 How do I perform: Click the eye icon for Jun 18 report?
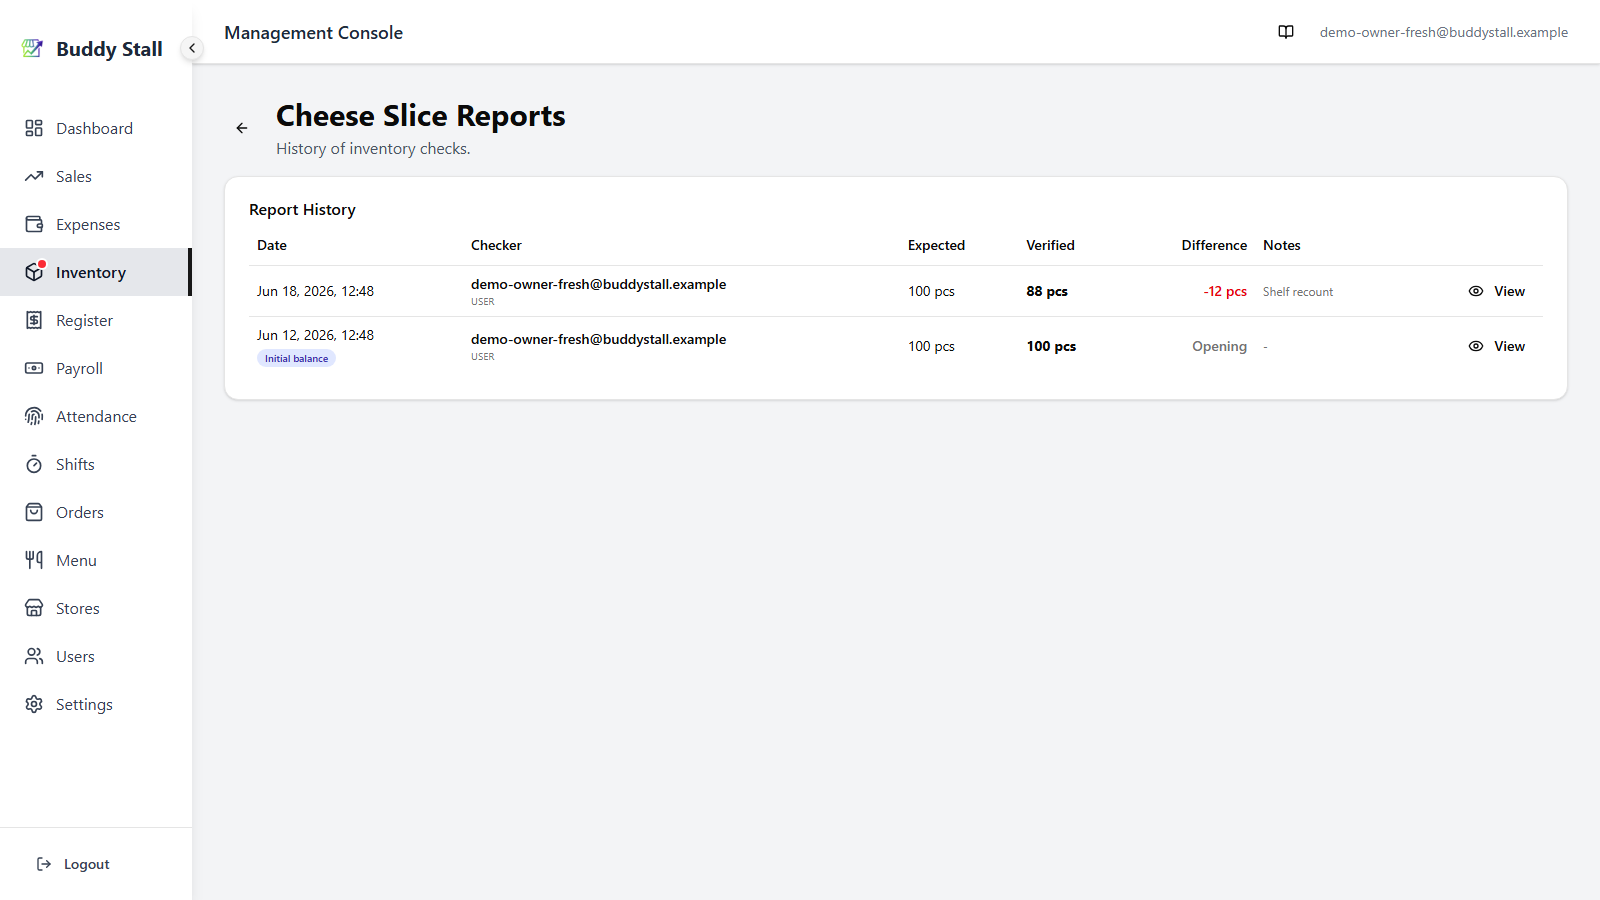[x=1476, y=291]
